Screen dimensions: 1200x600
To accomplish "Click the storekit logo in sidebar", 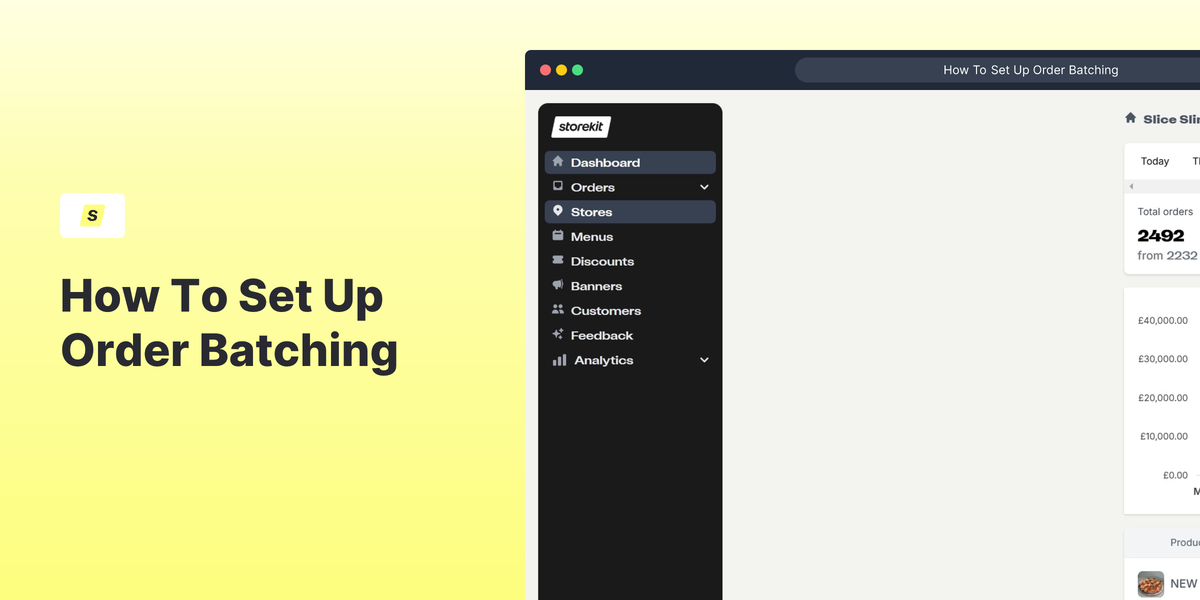I will click(581, 127).
